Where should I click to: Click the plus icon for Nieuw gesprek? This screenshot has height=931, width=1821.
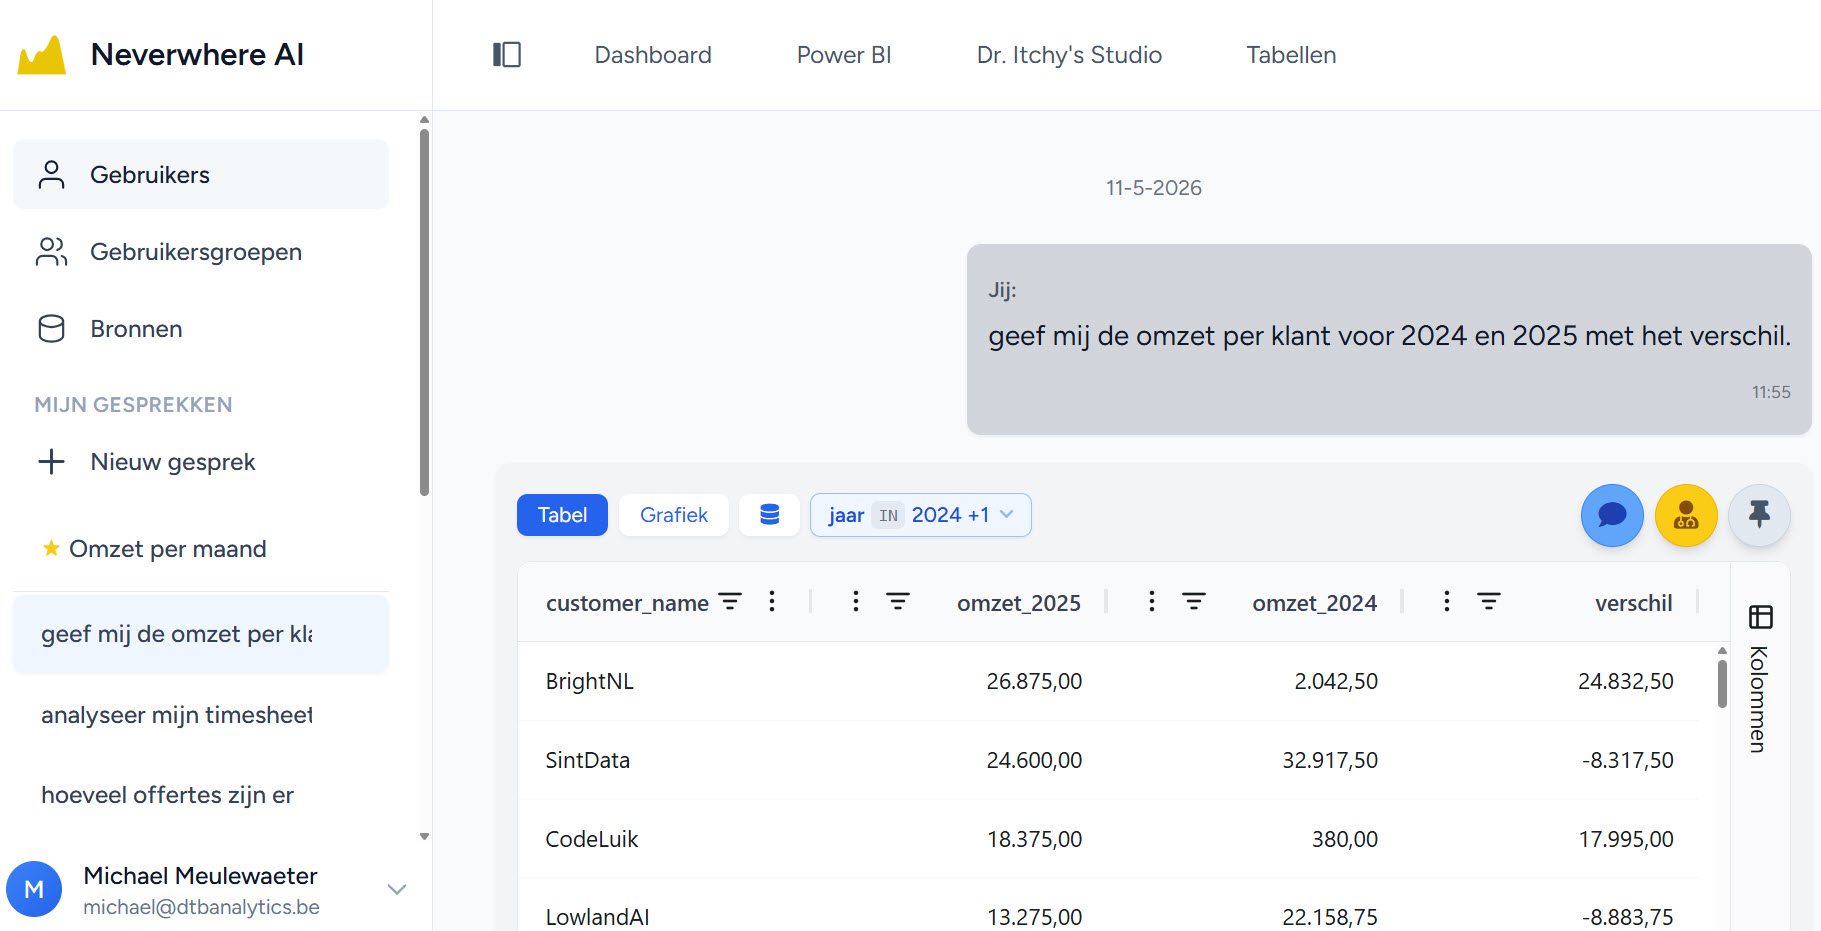point(51,462)
